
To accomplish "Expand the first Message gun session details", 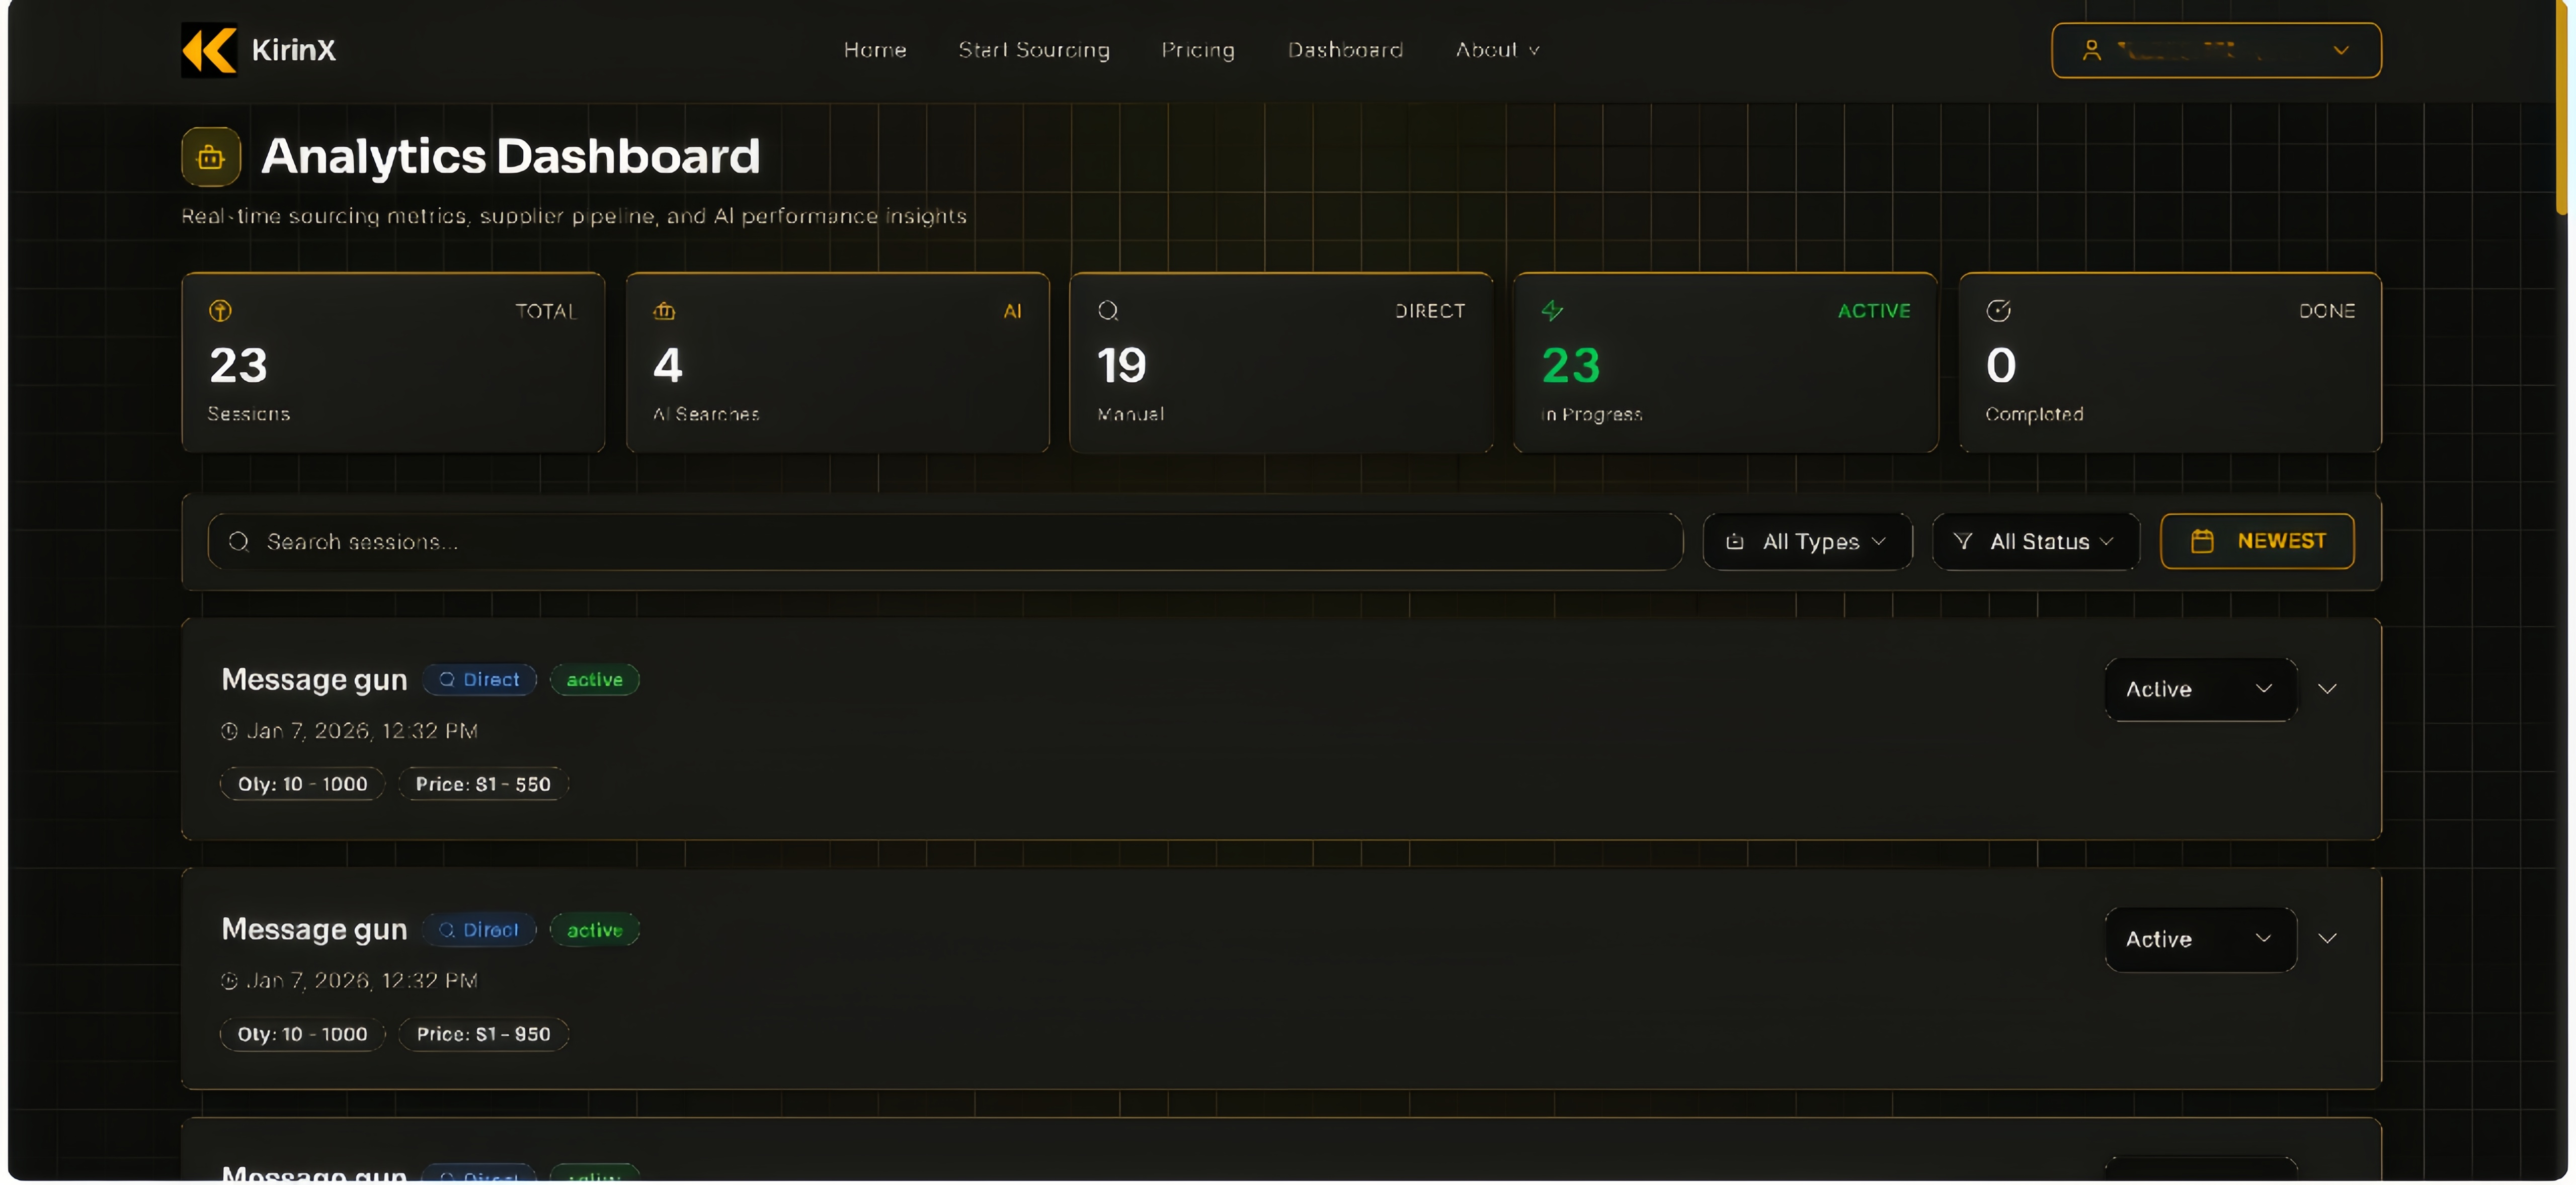I will pos(2327,689).
